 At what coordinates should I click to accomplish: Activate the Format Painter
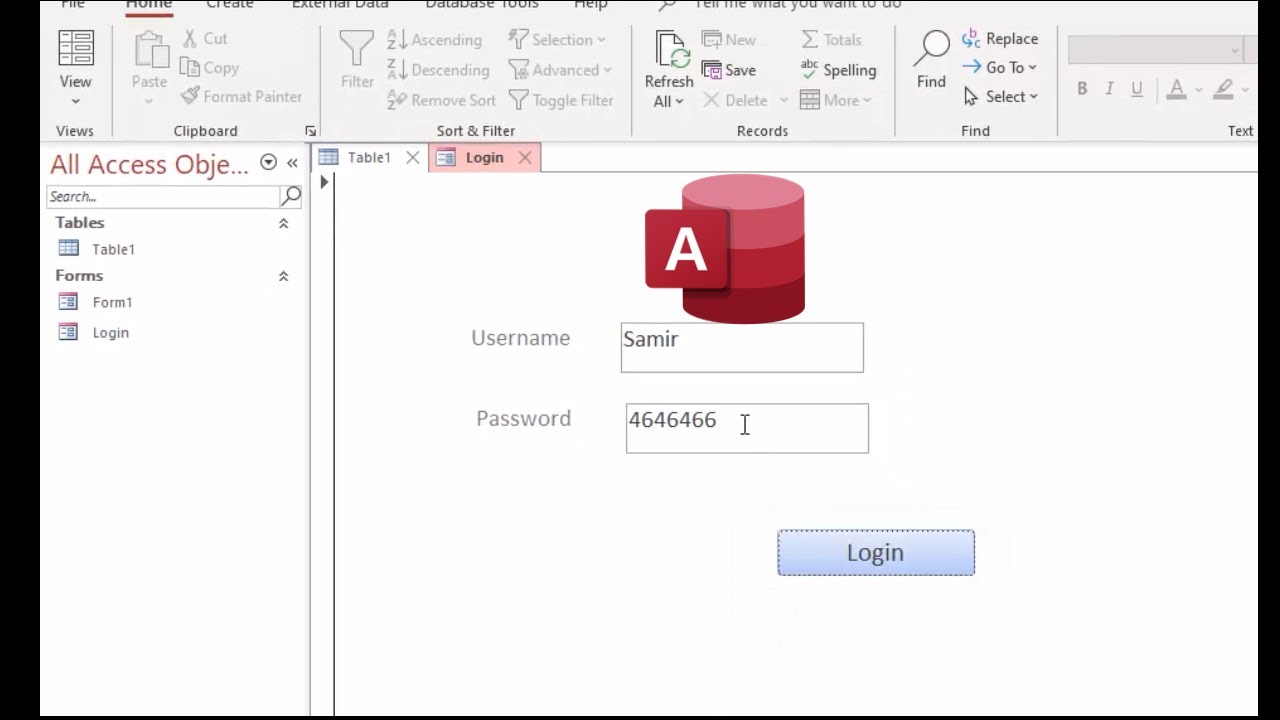(x=241, y=97)
